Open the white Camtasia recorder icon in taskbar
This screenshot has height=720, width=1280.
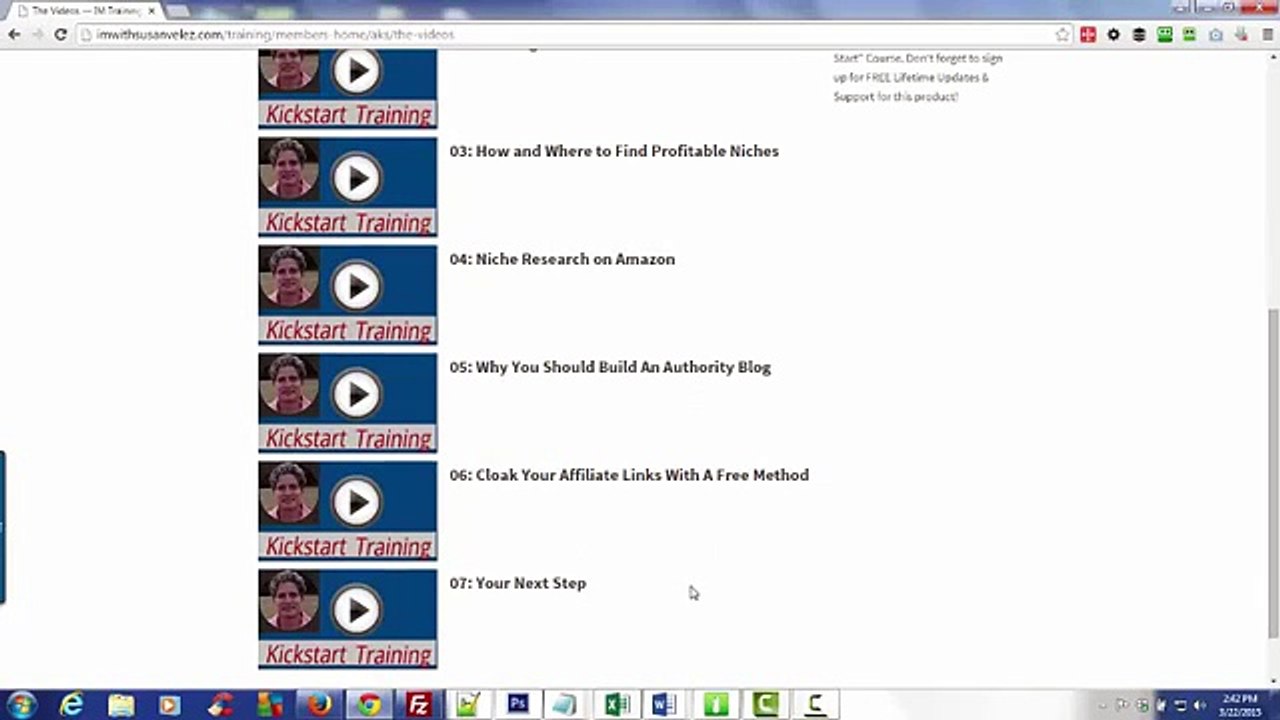(815, 705)
